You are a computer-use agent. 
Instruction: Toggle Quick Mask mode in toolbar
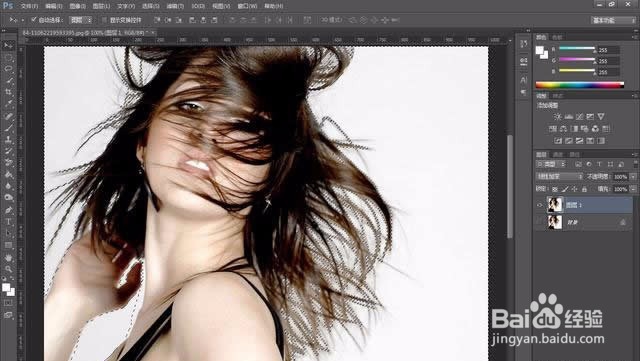pyautogui.click(x=8, y=303)
